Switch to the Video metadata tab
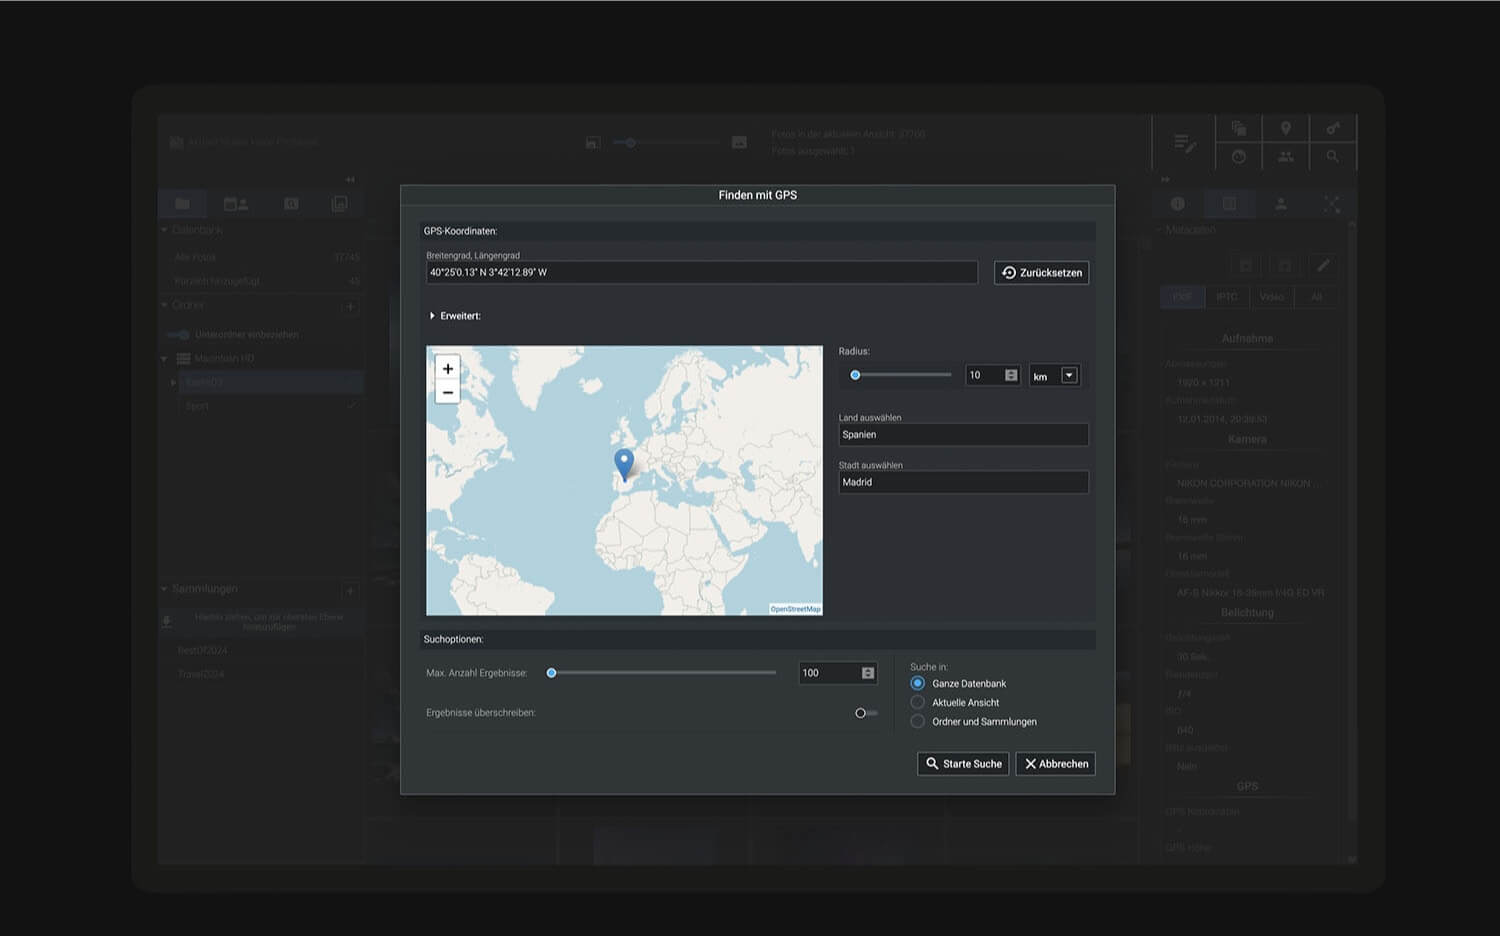 1271,297
